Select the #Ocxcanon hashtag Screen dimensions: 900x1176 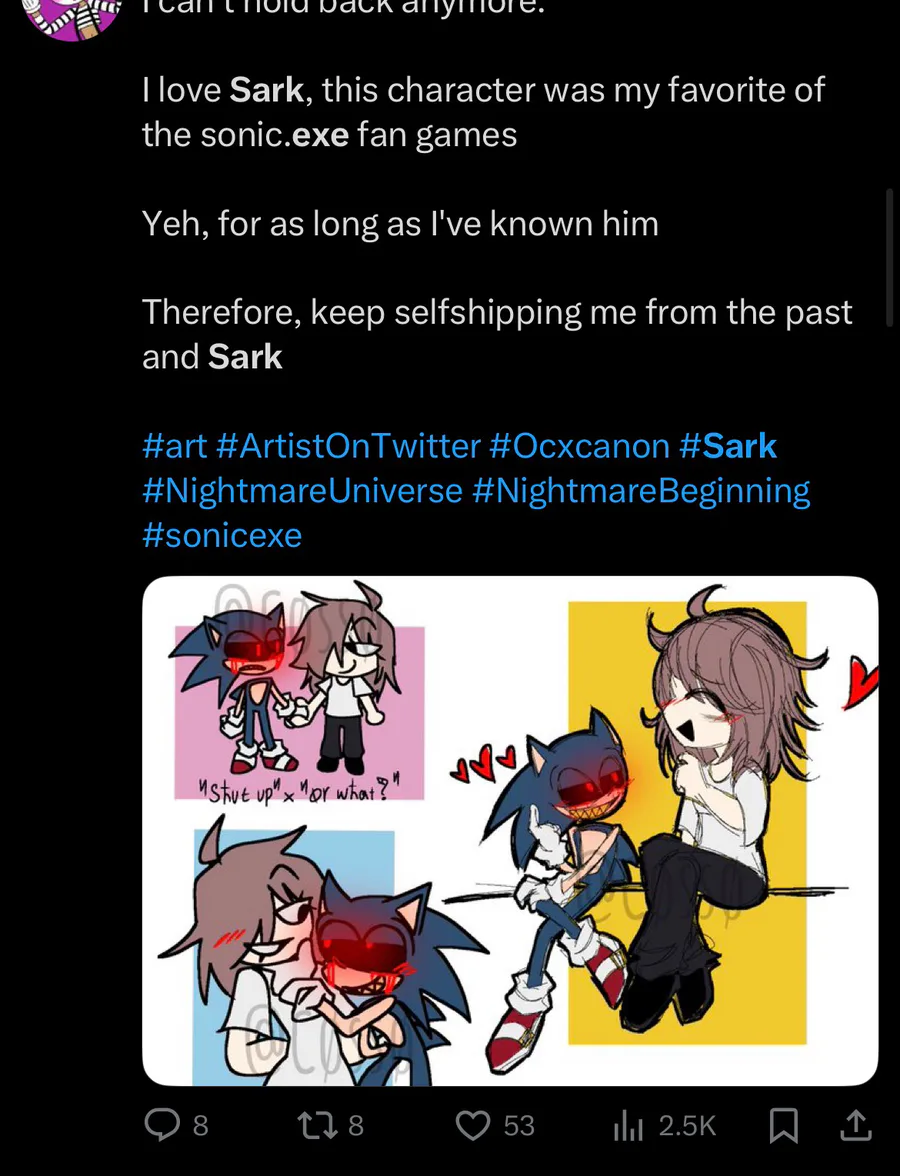(x=579, y=446)
